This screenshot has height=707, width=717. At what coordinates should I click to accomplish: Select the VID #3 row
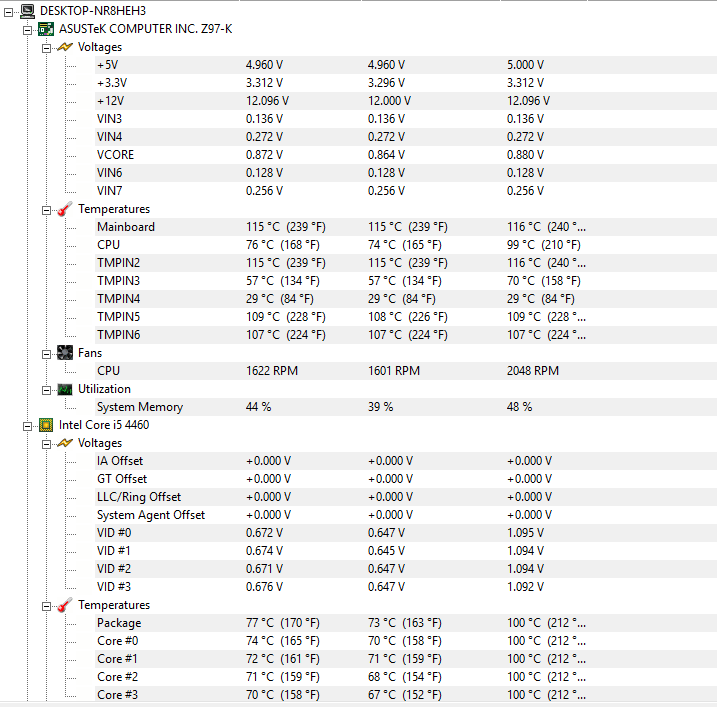[x=406, y=587]
